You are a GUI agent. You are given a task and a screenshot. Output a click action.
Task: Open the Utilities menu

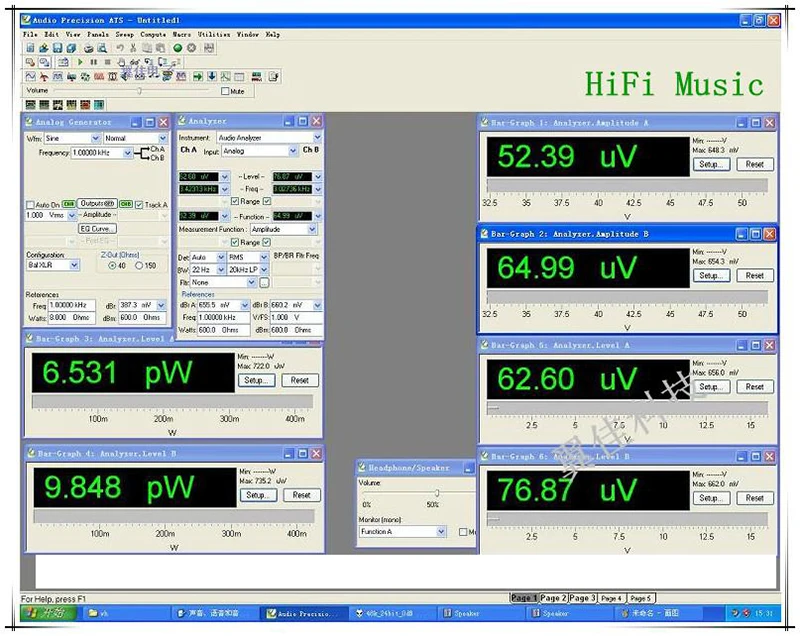(x=214, y=34)
